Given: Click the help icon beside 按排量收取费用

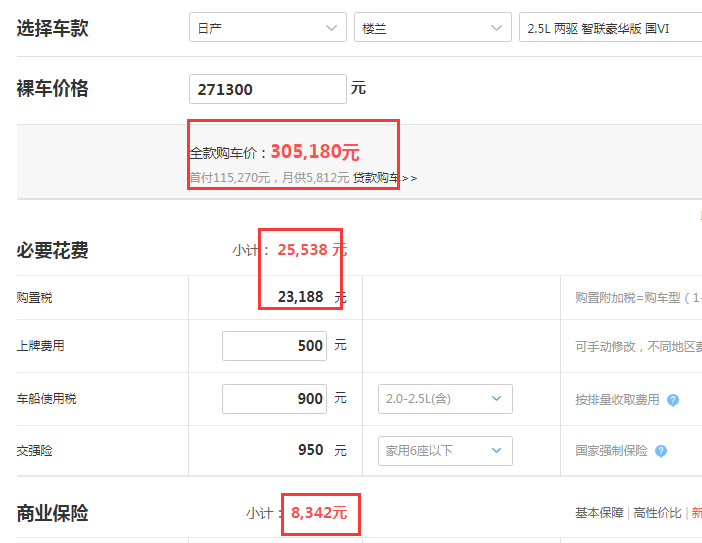Looking at the screenshot, I should coord(672,400).
